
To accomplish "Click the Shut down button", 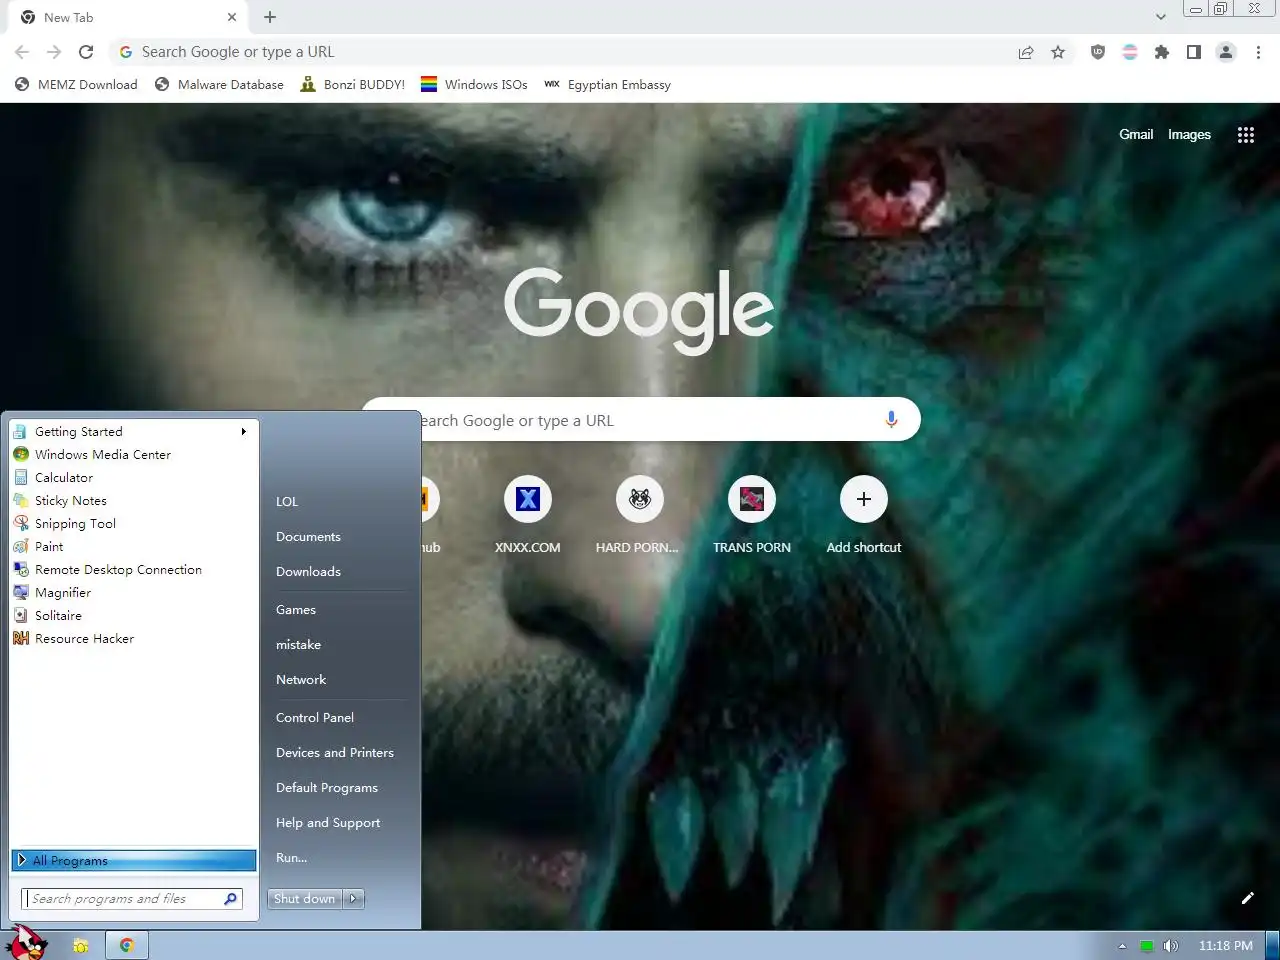I will 305,899.
